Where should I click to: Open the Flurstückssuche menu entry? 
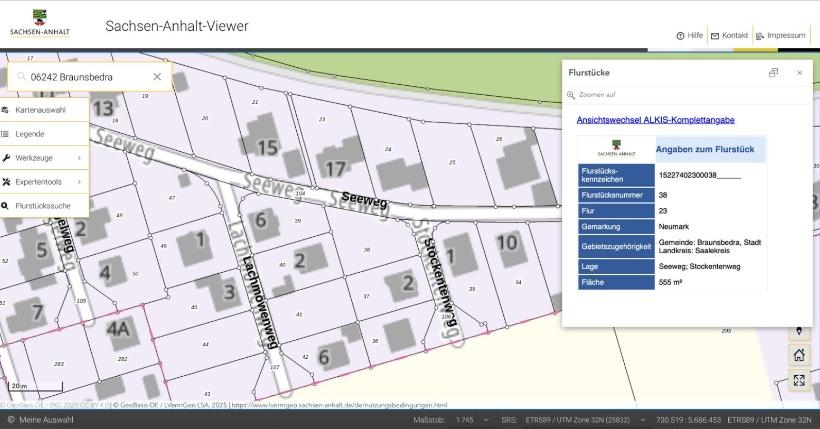[44, 206]
